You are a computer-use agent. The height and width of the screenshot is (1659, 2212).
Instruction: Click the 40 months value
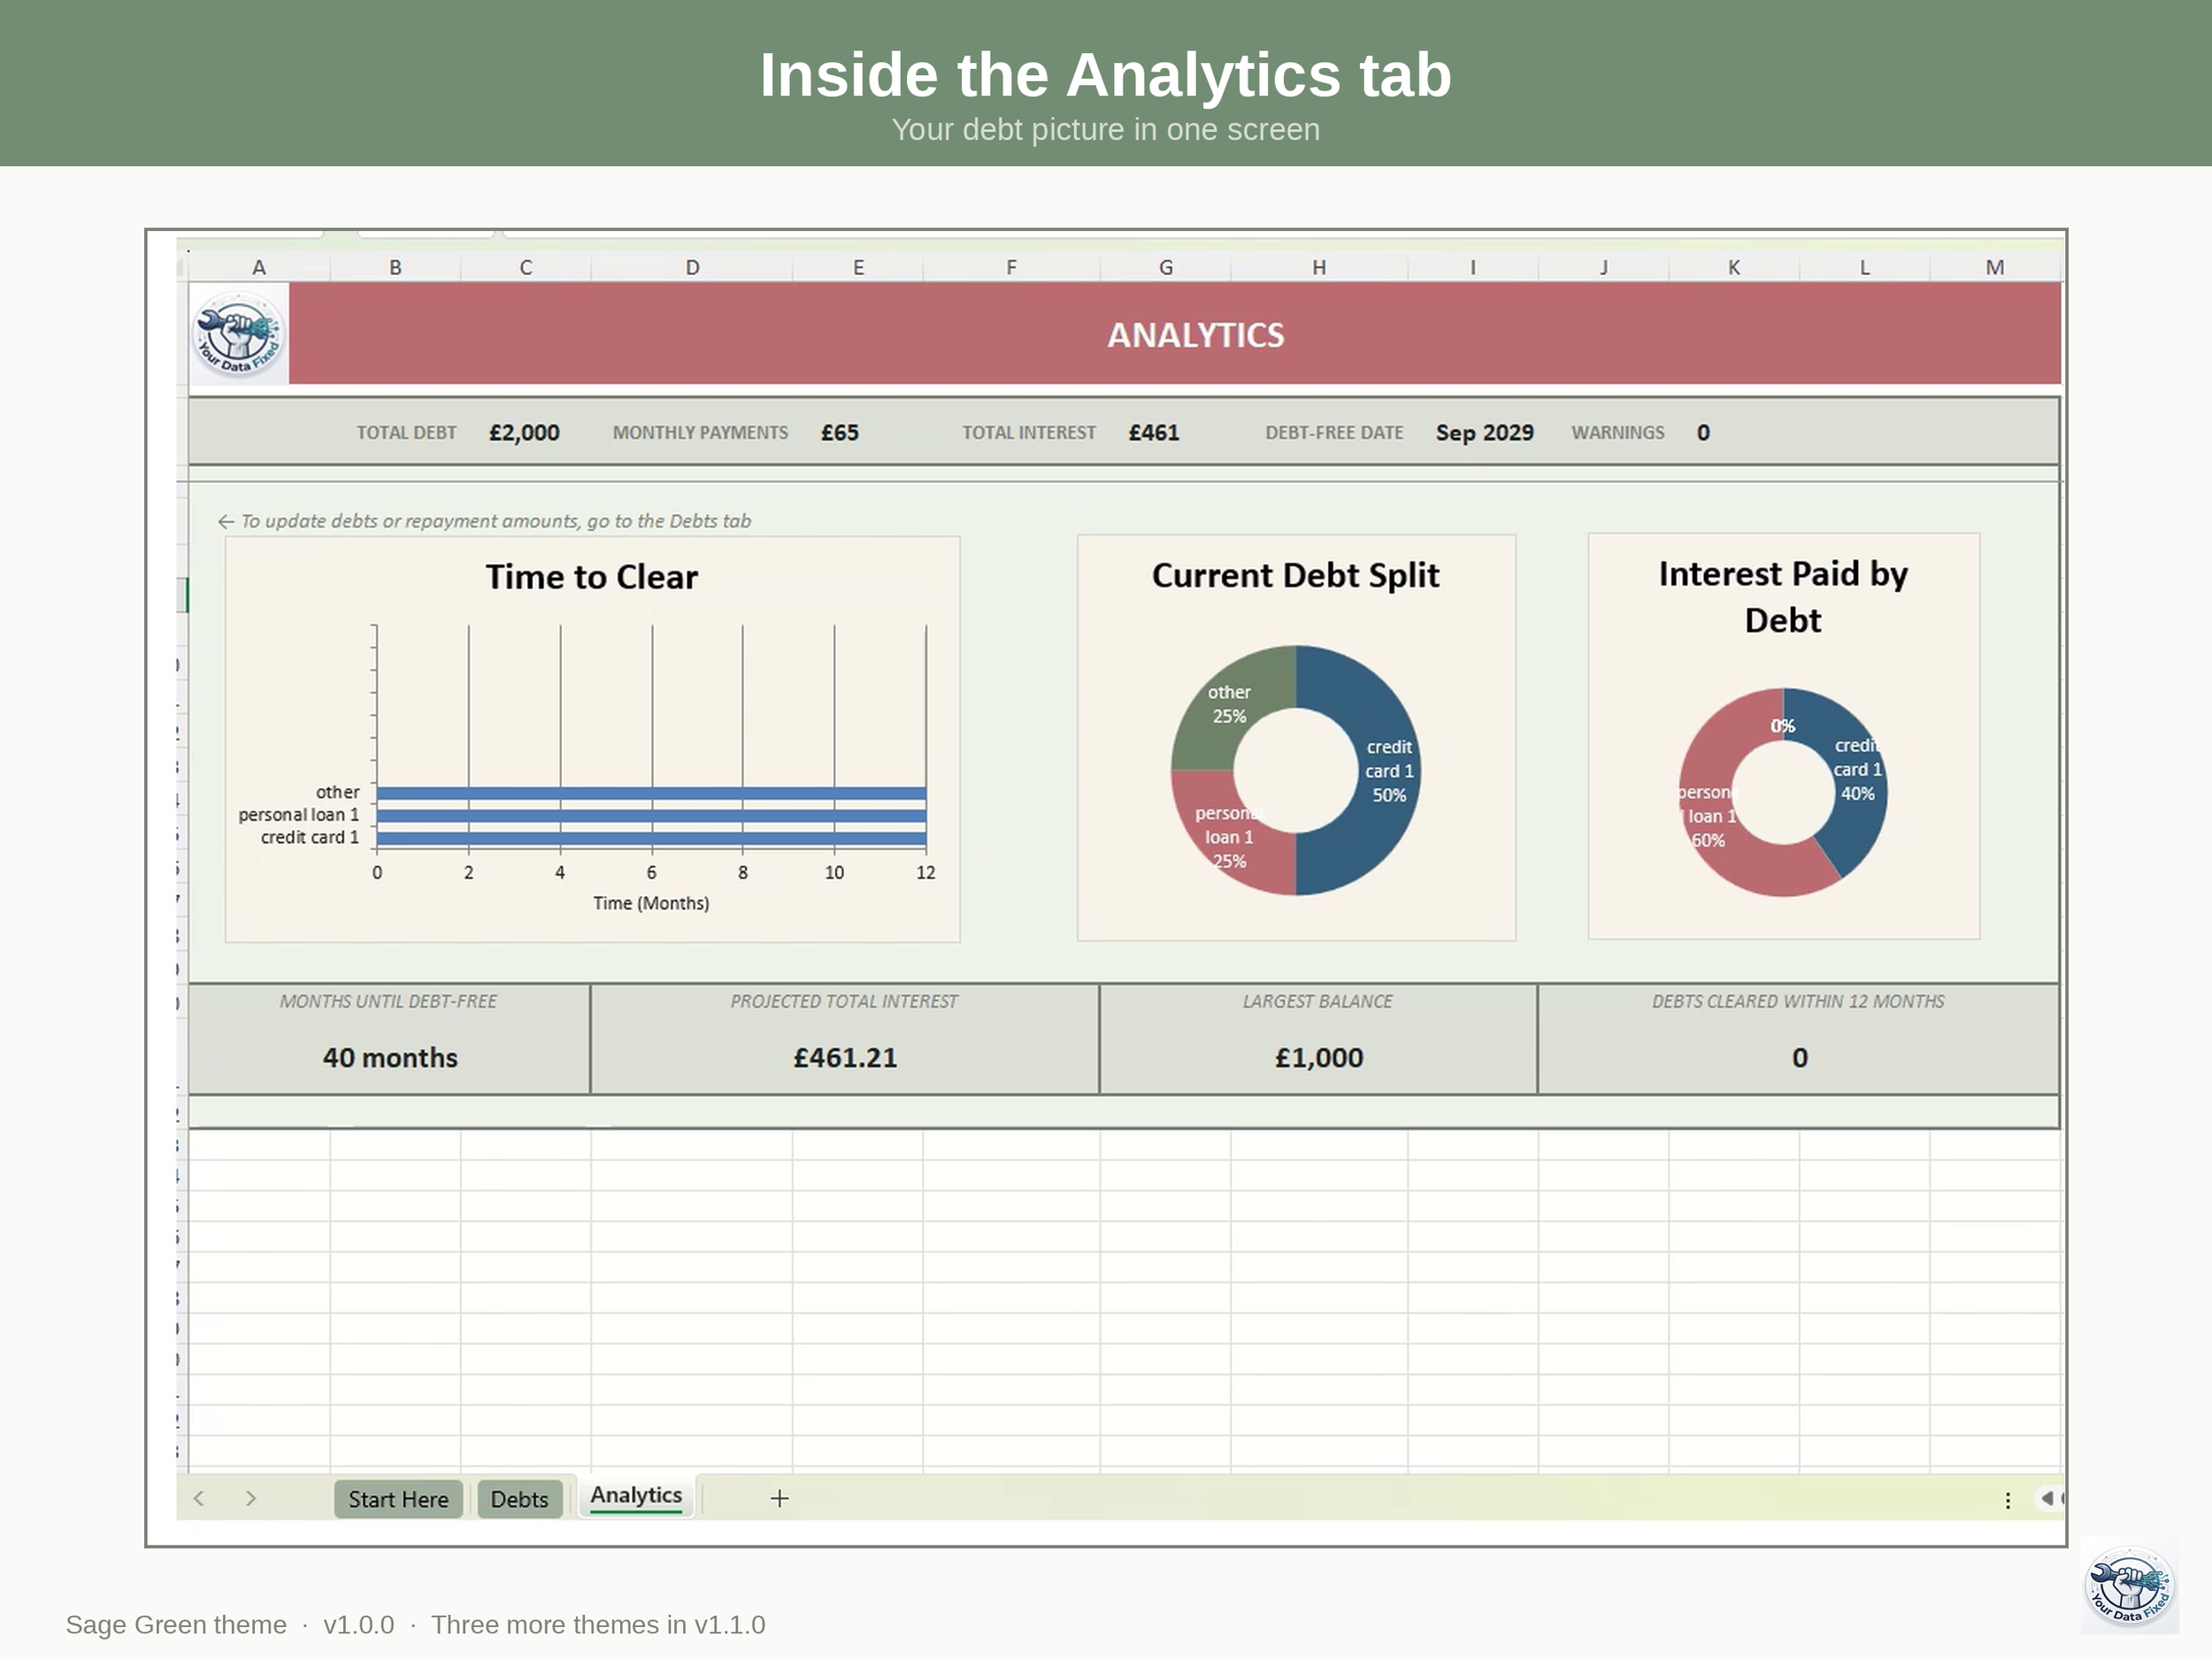(x=390, y=1058)
